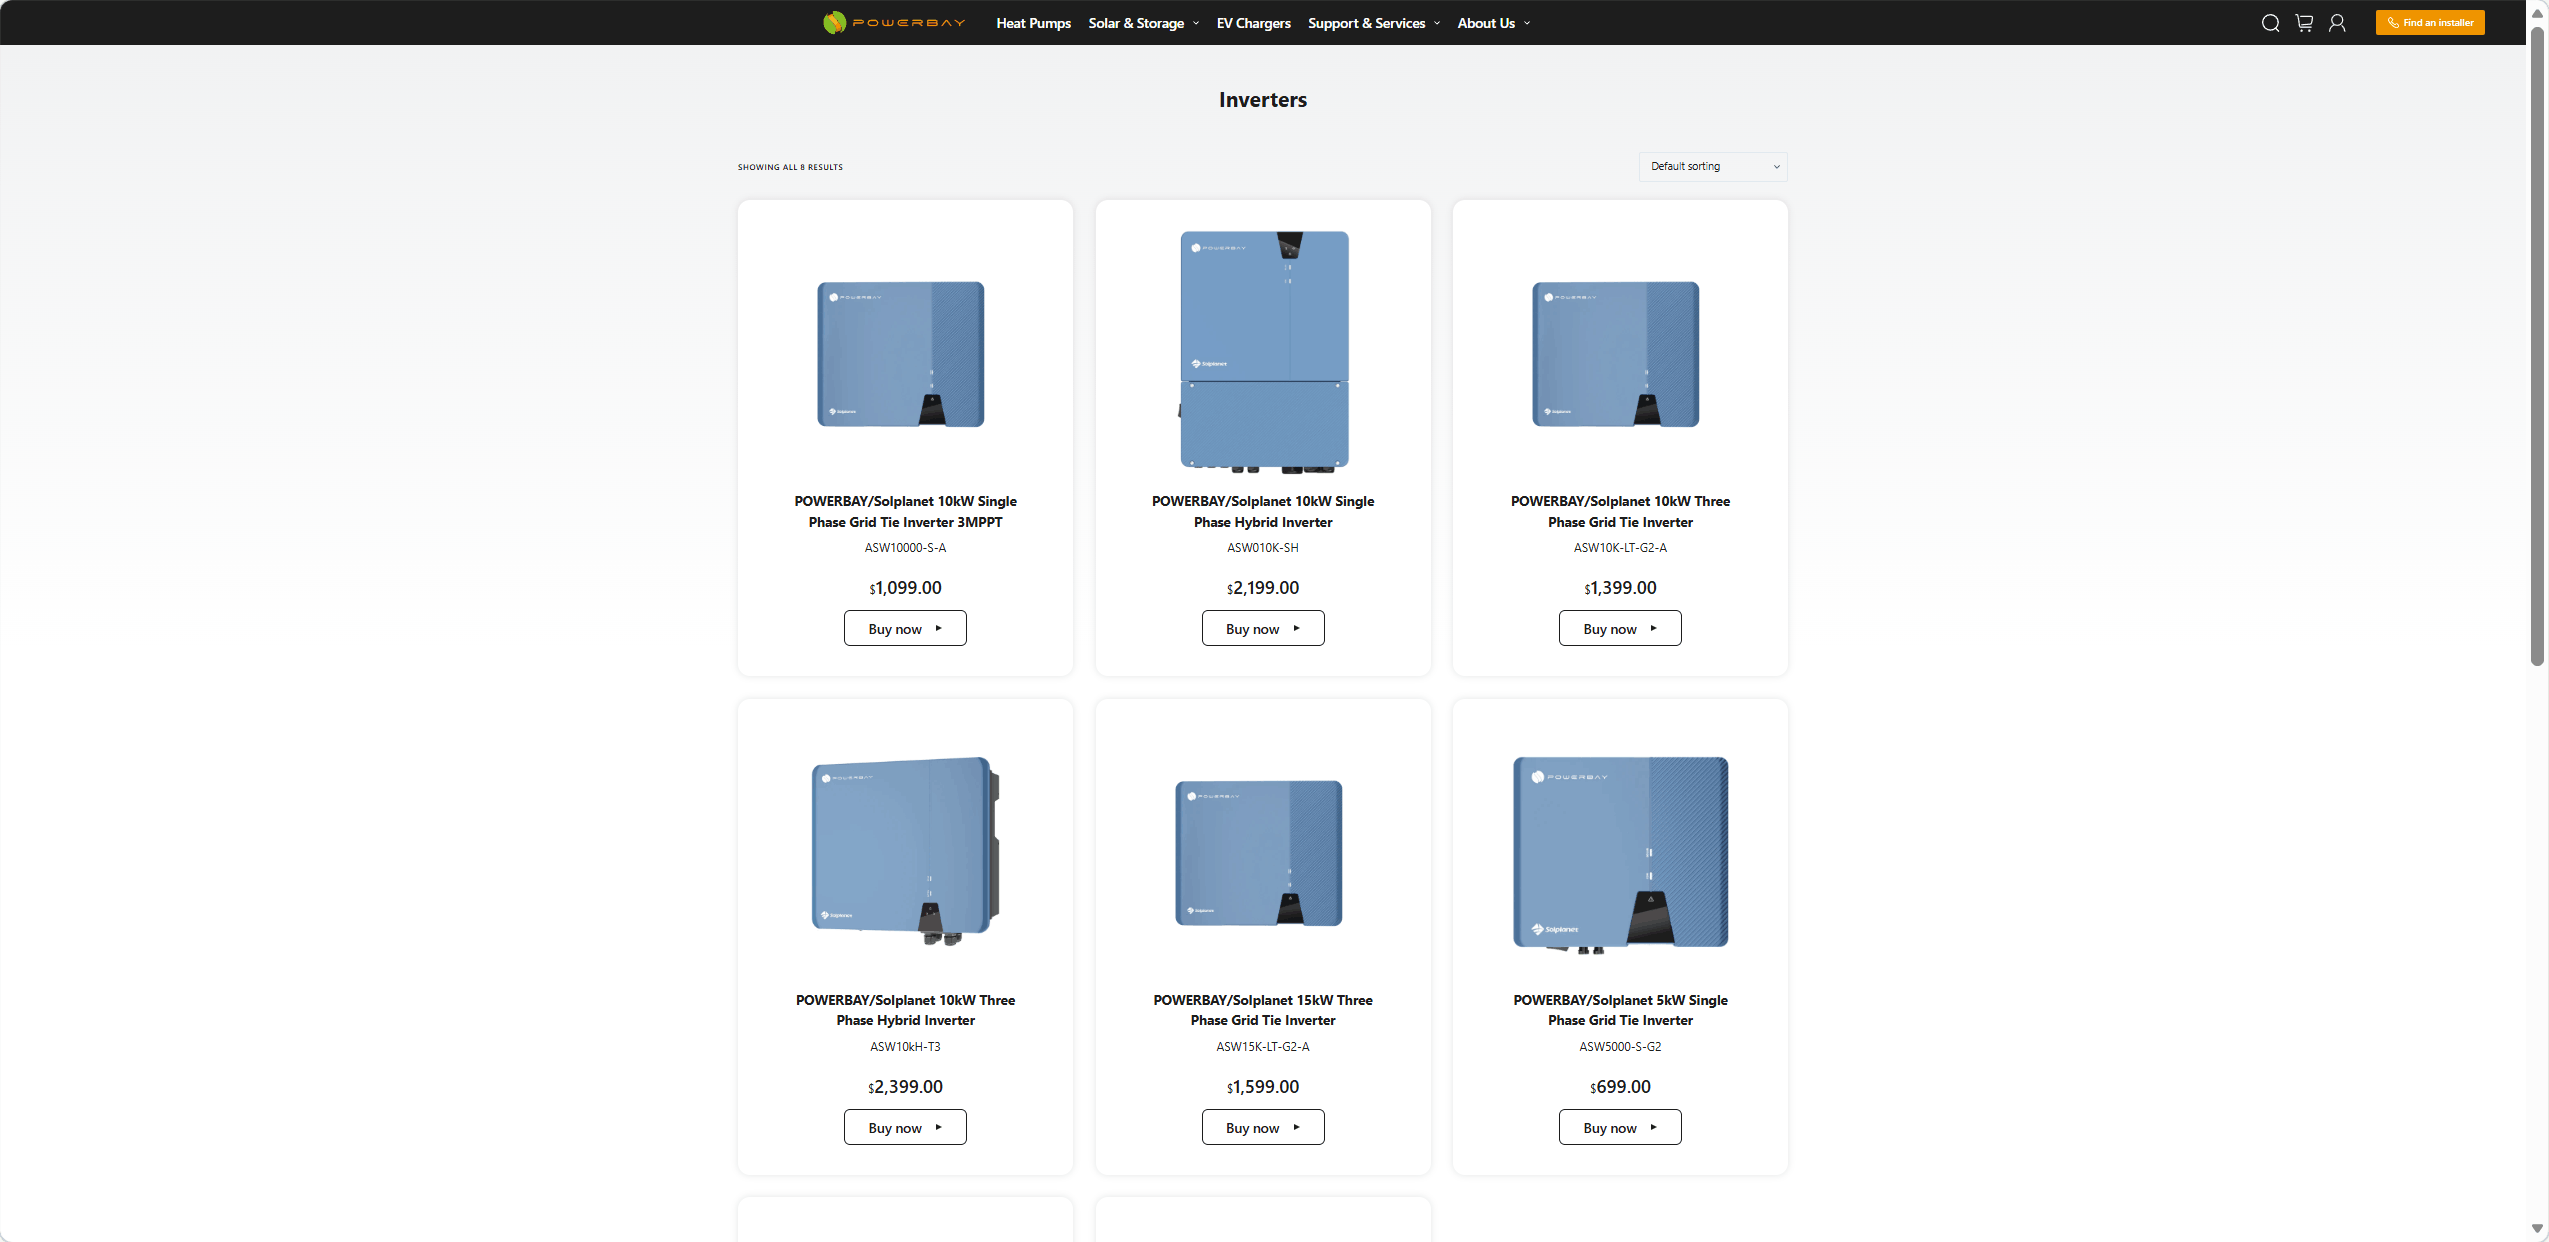Buy now the ASW10K-LT-G2-A inverter

pos(1620,628)
